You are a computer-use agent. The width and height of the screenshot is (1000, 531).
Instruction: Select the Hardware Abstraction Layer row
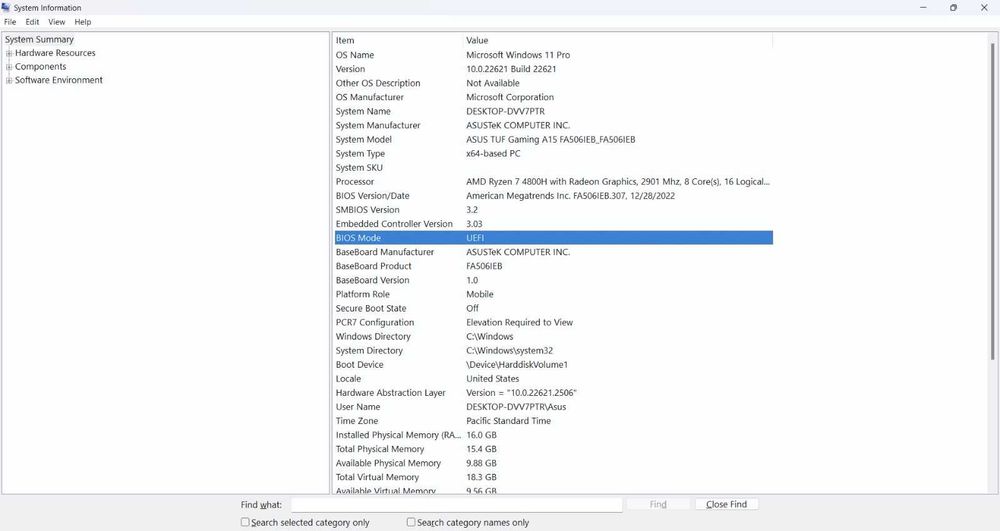(553, 393)
